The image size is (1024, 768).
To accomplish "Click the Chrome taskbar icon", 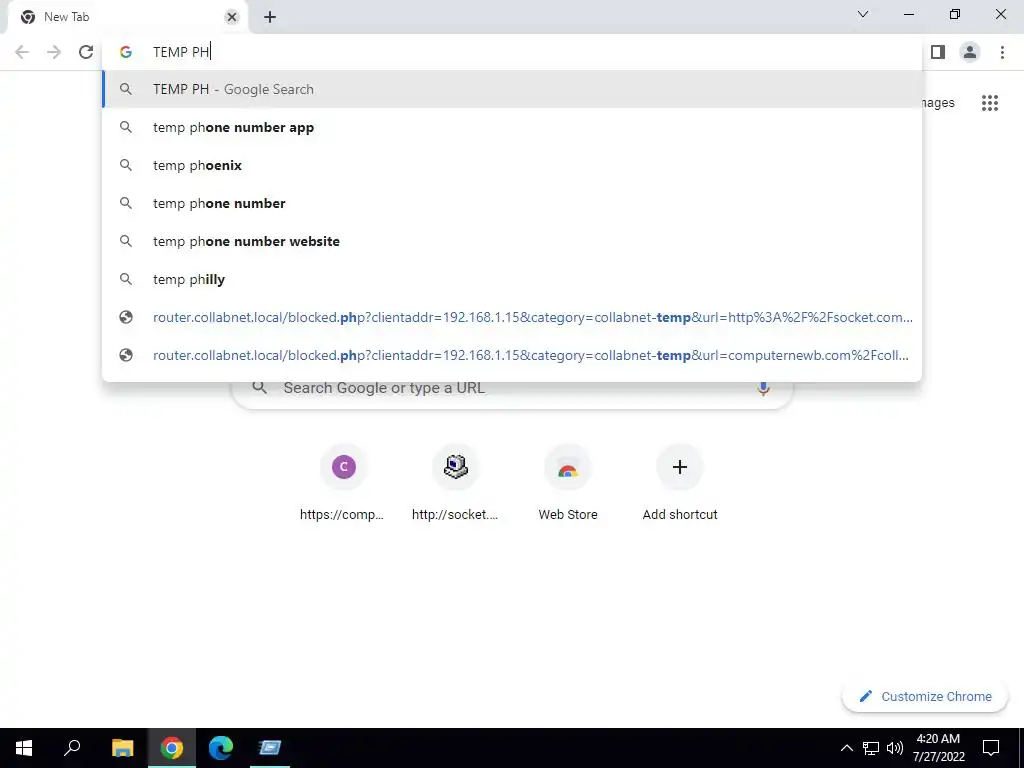I will click(172, 748).
